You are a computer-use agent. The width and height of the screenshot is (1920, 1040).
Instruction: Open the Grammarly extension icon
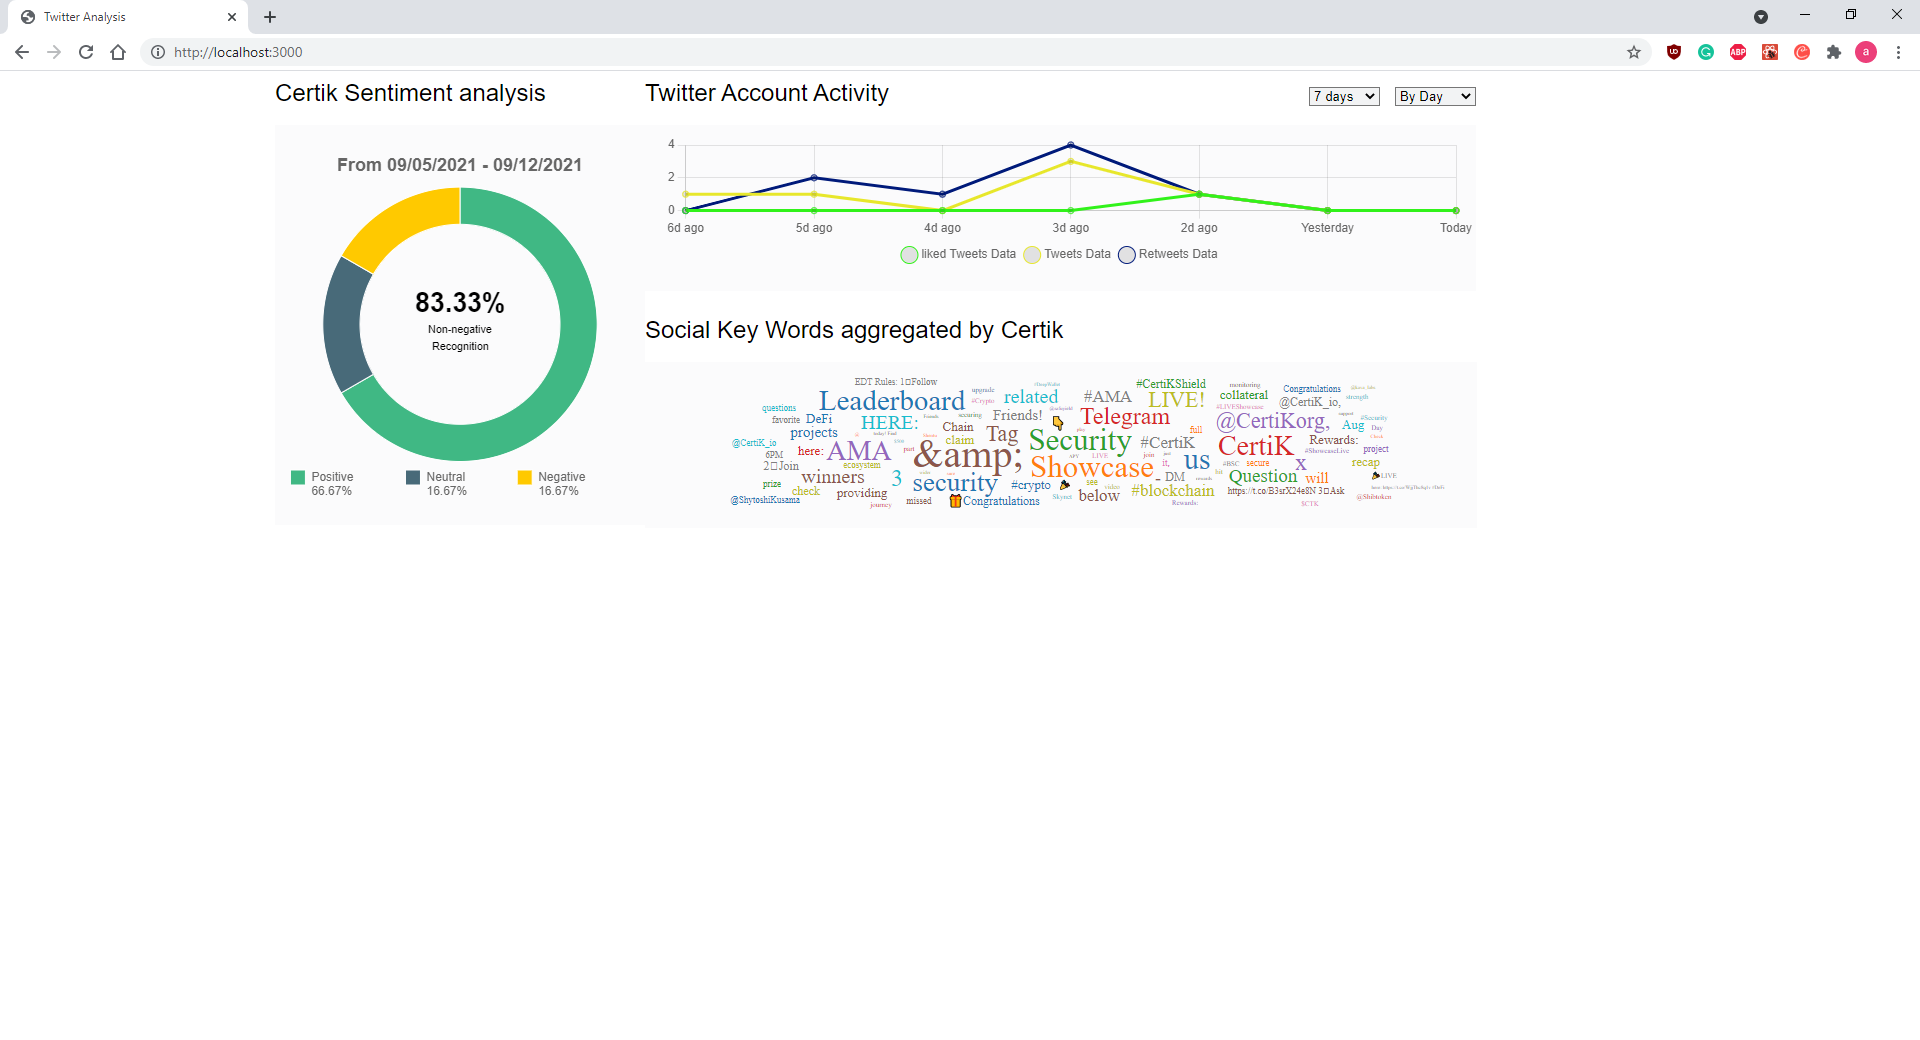pyautogui.click(x=1706, y=52)
